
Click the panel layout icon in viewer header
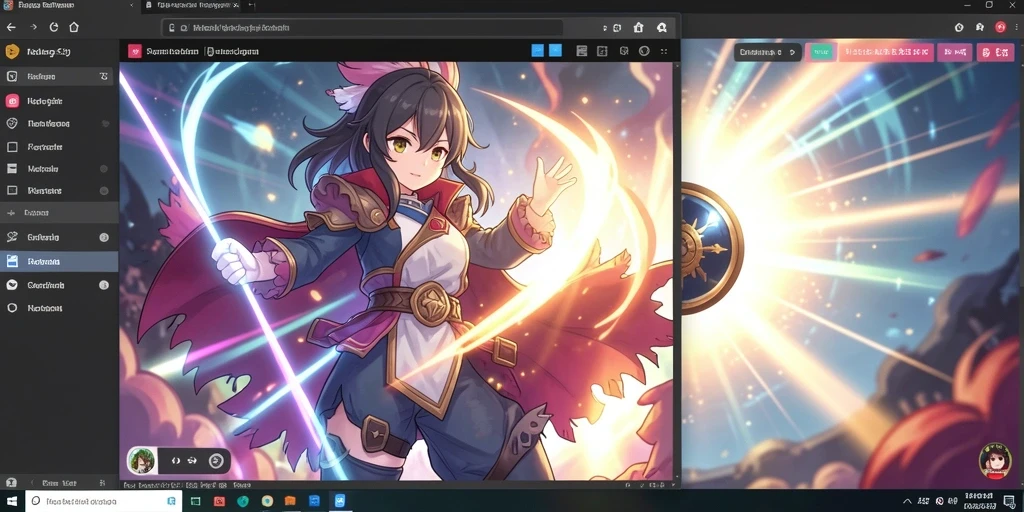click(x=581, y=51)
